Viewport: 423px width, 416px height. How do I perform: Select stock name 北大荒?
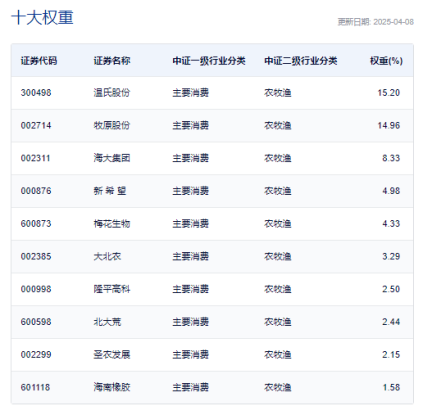pyautogui.click(x=107, y=322)
